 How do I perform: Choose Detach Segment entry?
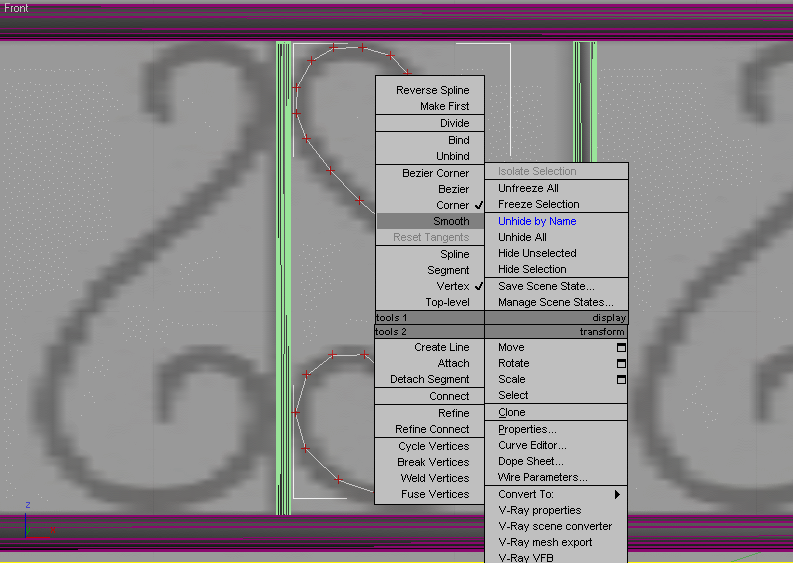[x=429, y=379]
